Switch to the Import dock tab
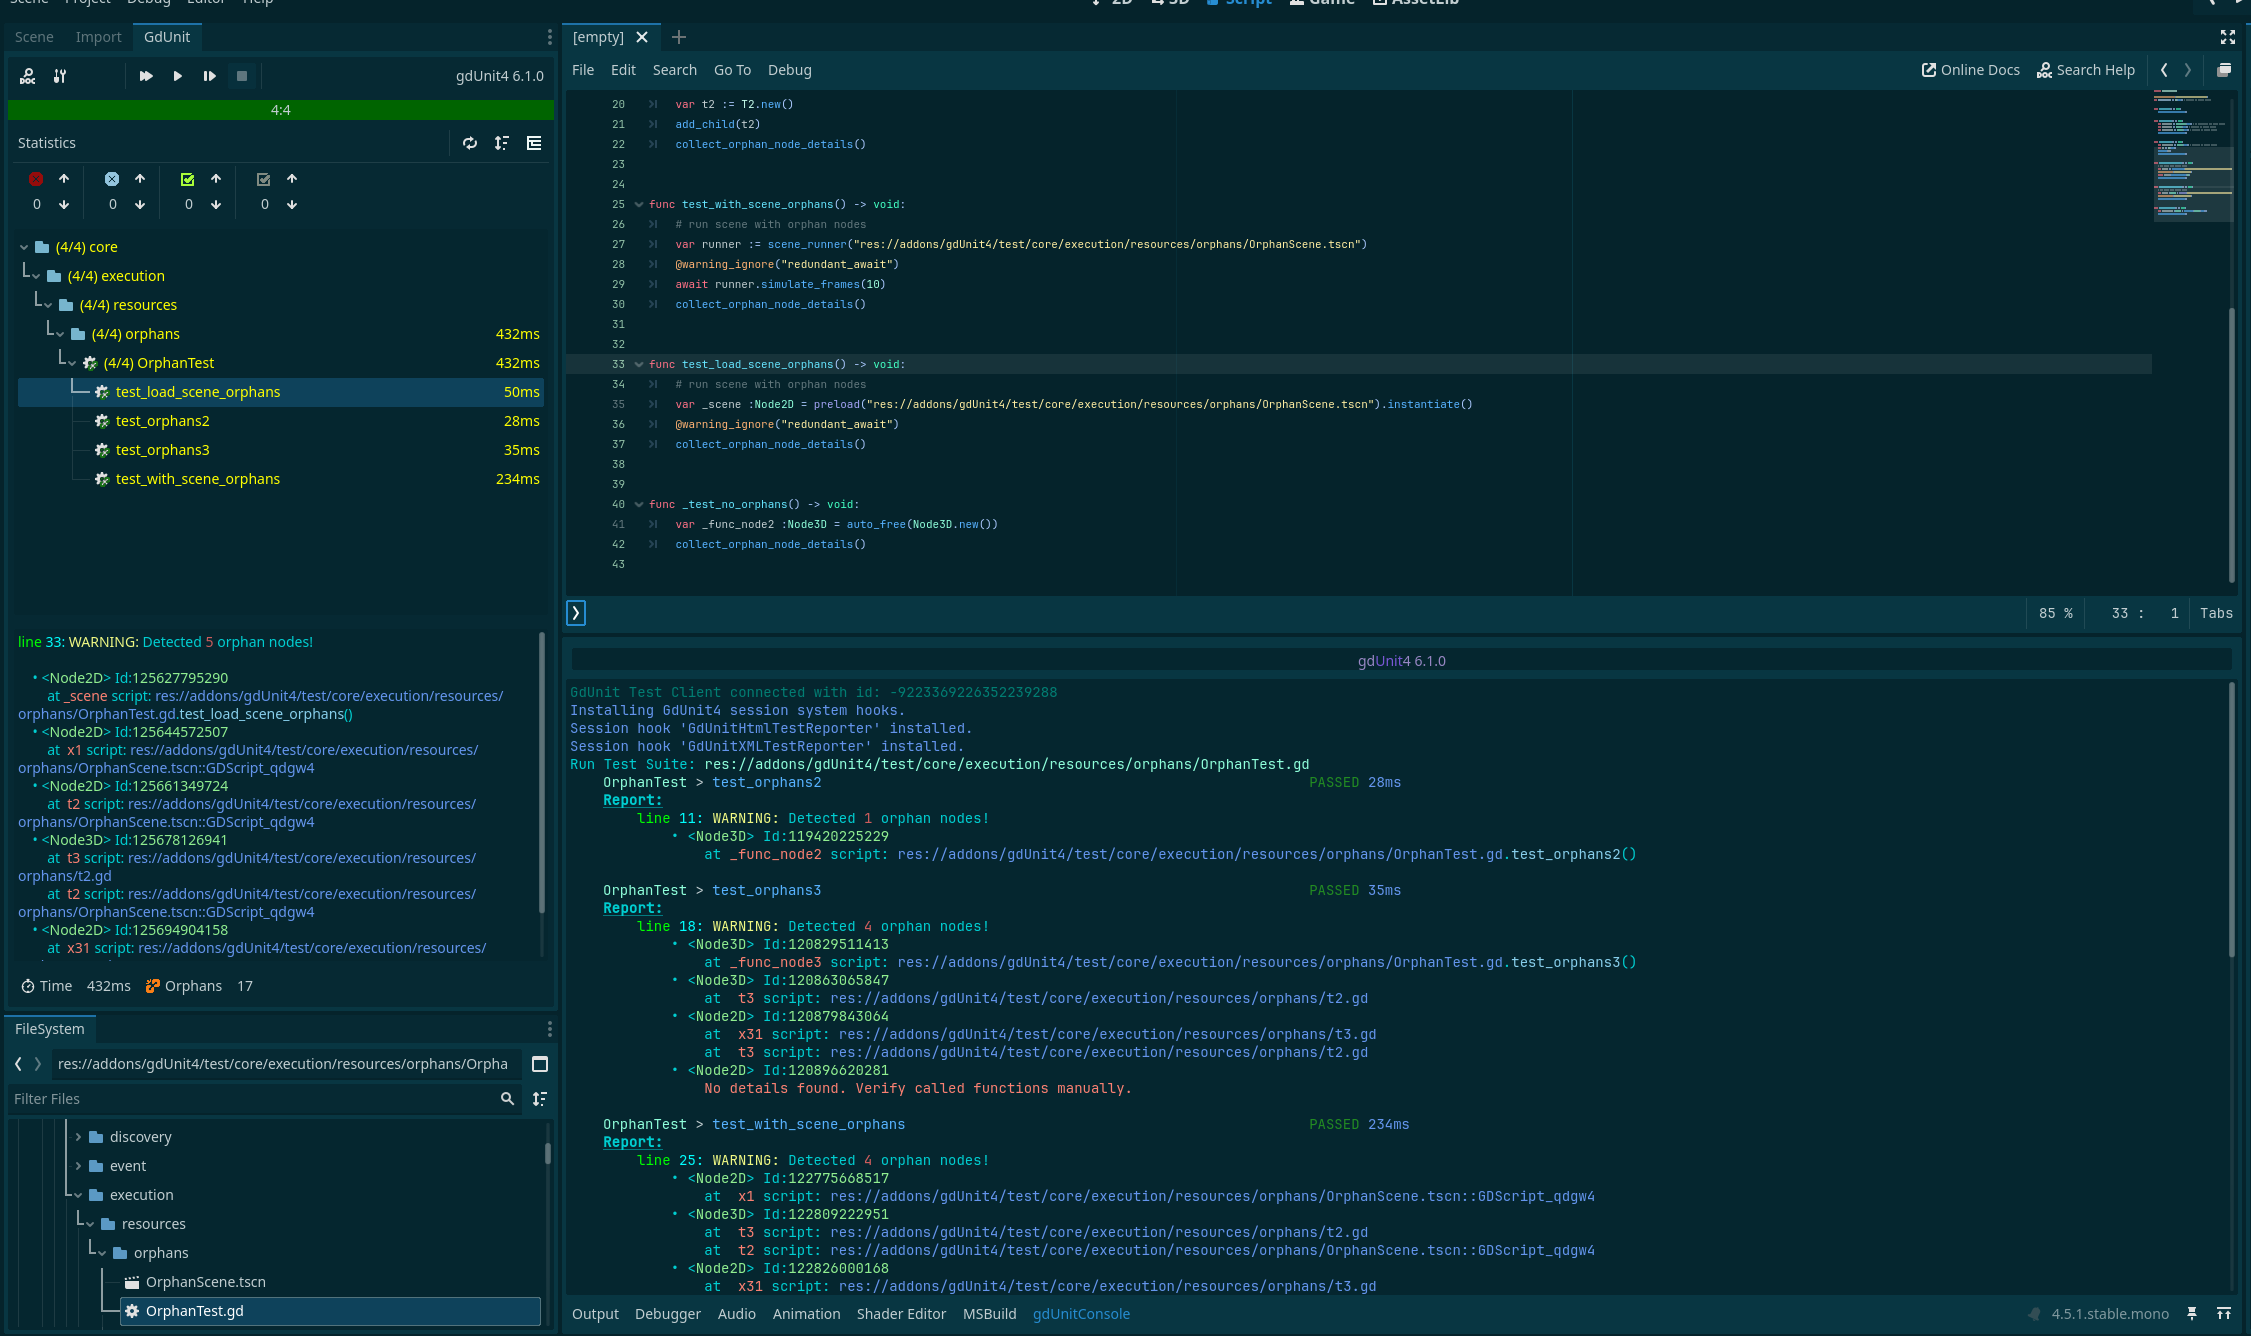The height and width of the screenshot is (1336, 2251). click(98, 37)
